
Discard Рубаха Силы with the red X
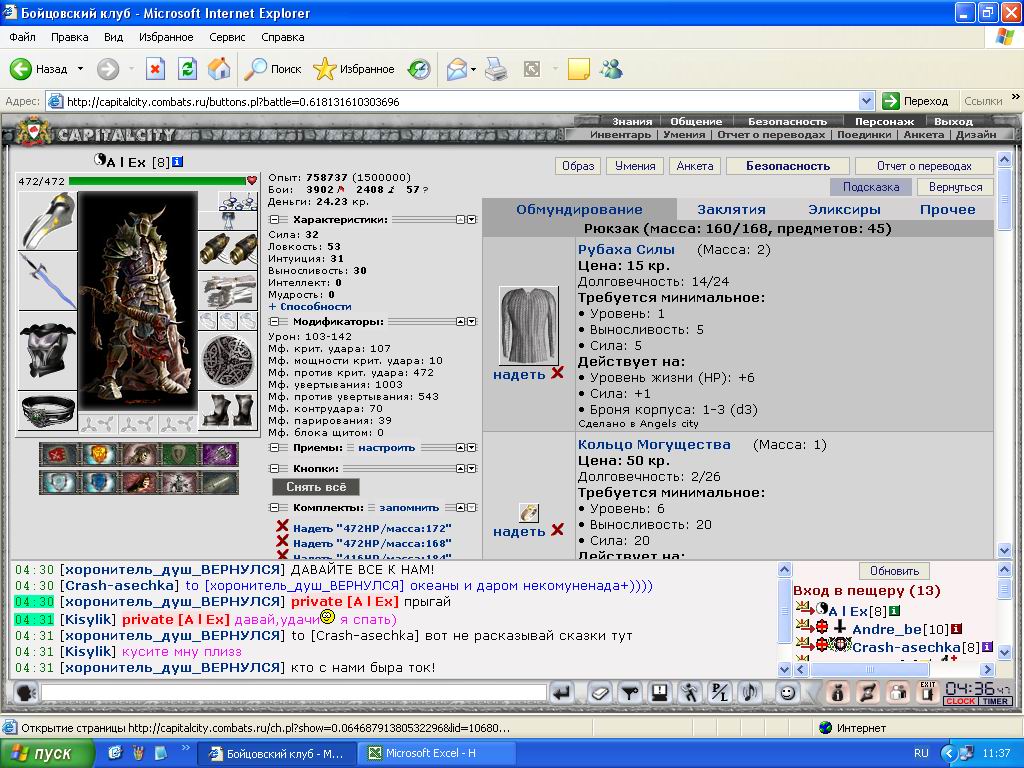[x=557, y=373]
